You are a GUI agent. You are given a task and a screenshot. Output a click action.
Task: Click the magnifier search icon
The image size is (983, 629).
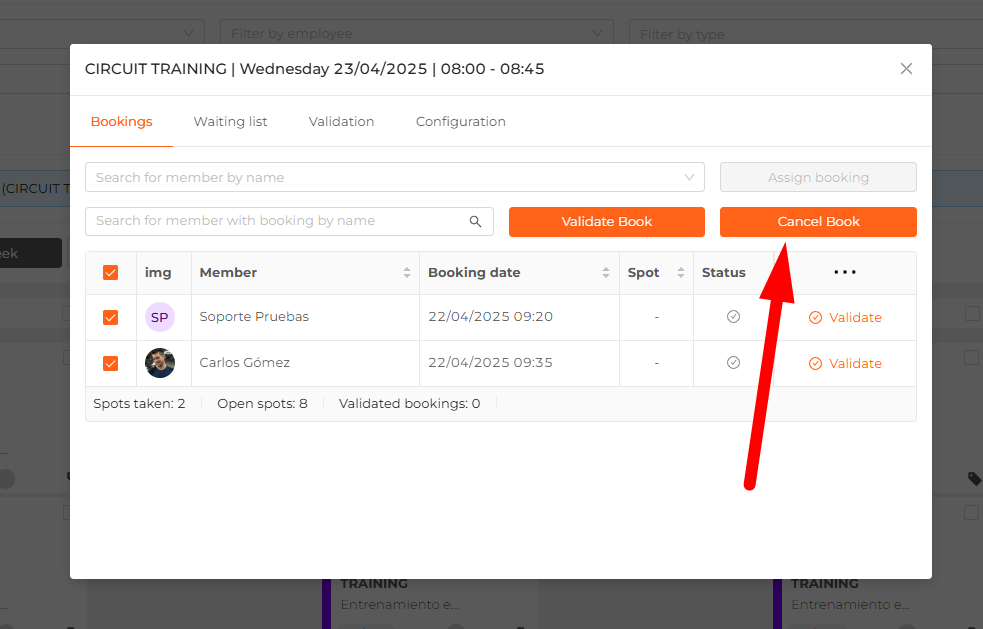click(475, 221)
